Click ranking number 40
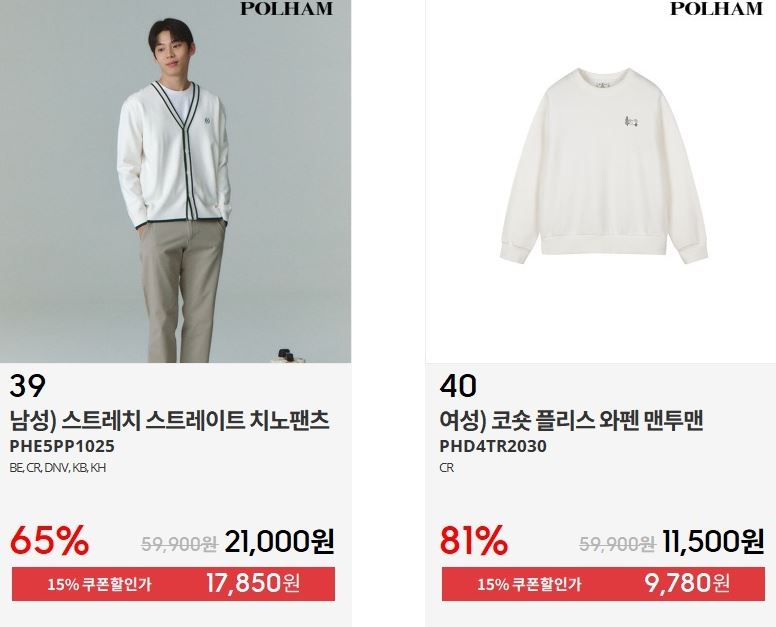The image size is (776, 627). point(458,386)
